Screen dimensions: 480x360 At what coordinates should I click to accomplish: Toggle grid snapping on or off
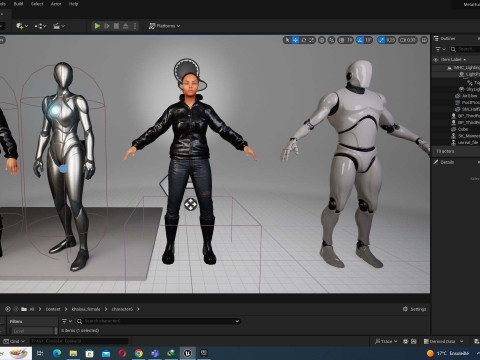[341, 40]
